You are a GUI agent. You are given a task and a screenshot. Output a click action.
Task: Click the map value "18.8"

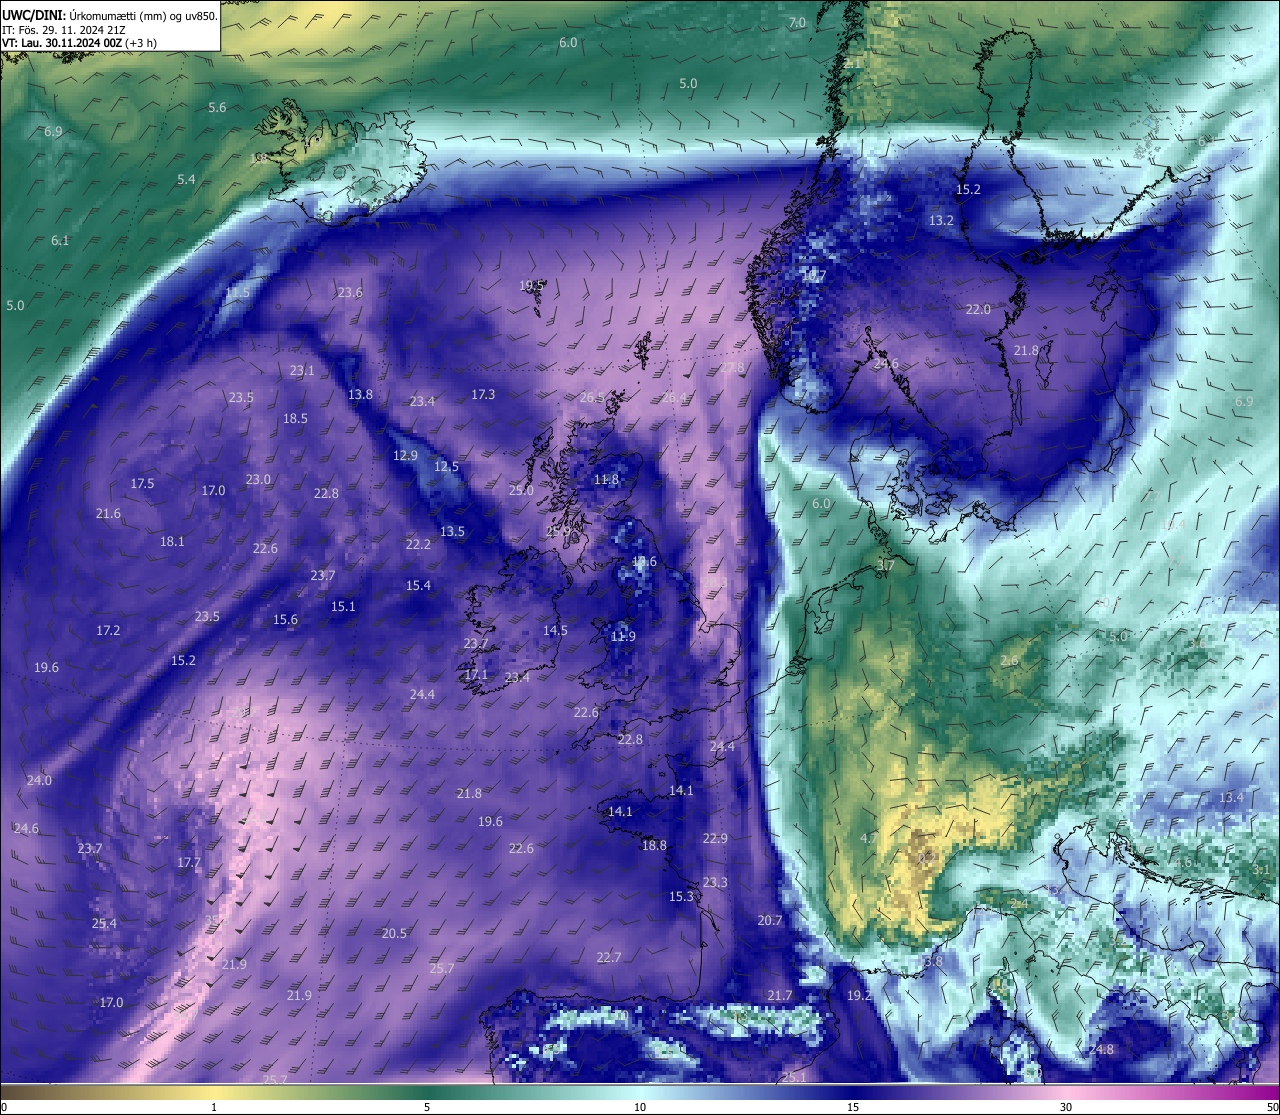pyautogui.click(x=654, y=845)
